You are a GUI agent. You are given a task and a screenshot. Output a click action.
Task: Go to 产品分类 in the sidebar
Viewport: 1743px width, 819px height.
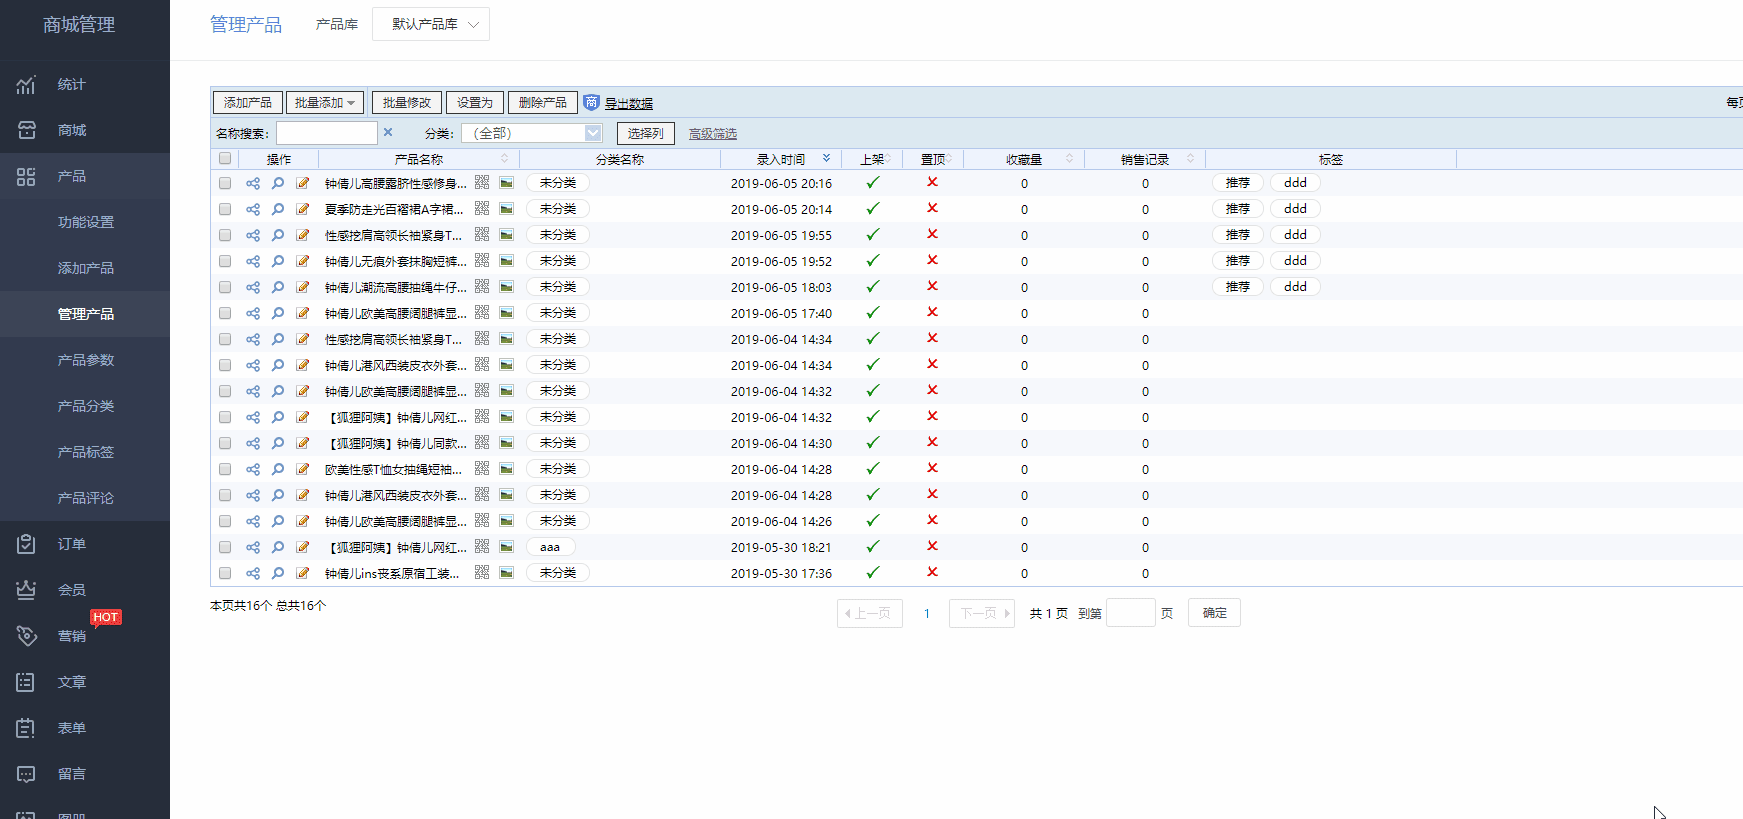[86, 406]
